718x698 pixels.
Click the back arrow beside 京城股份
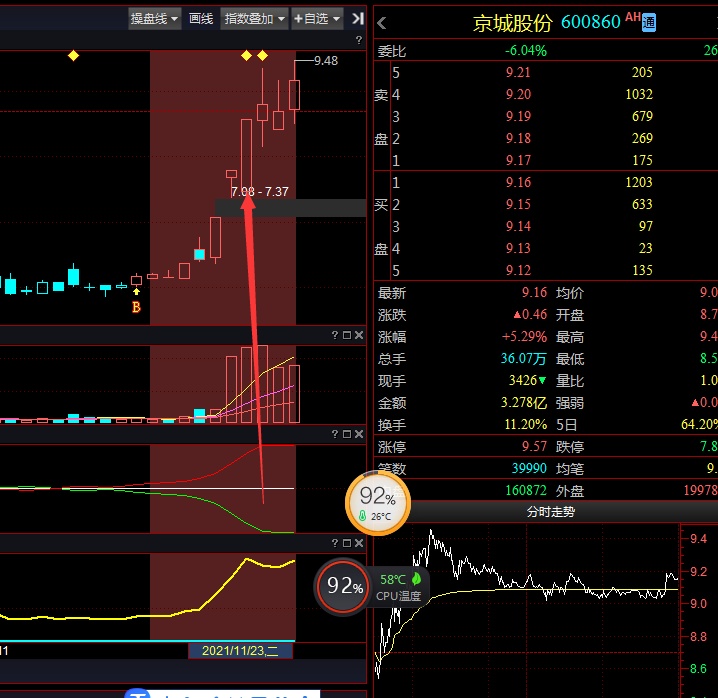[382, 22]
